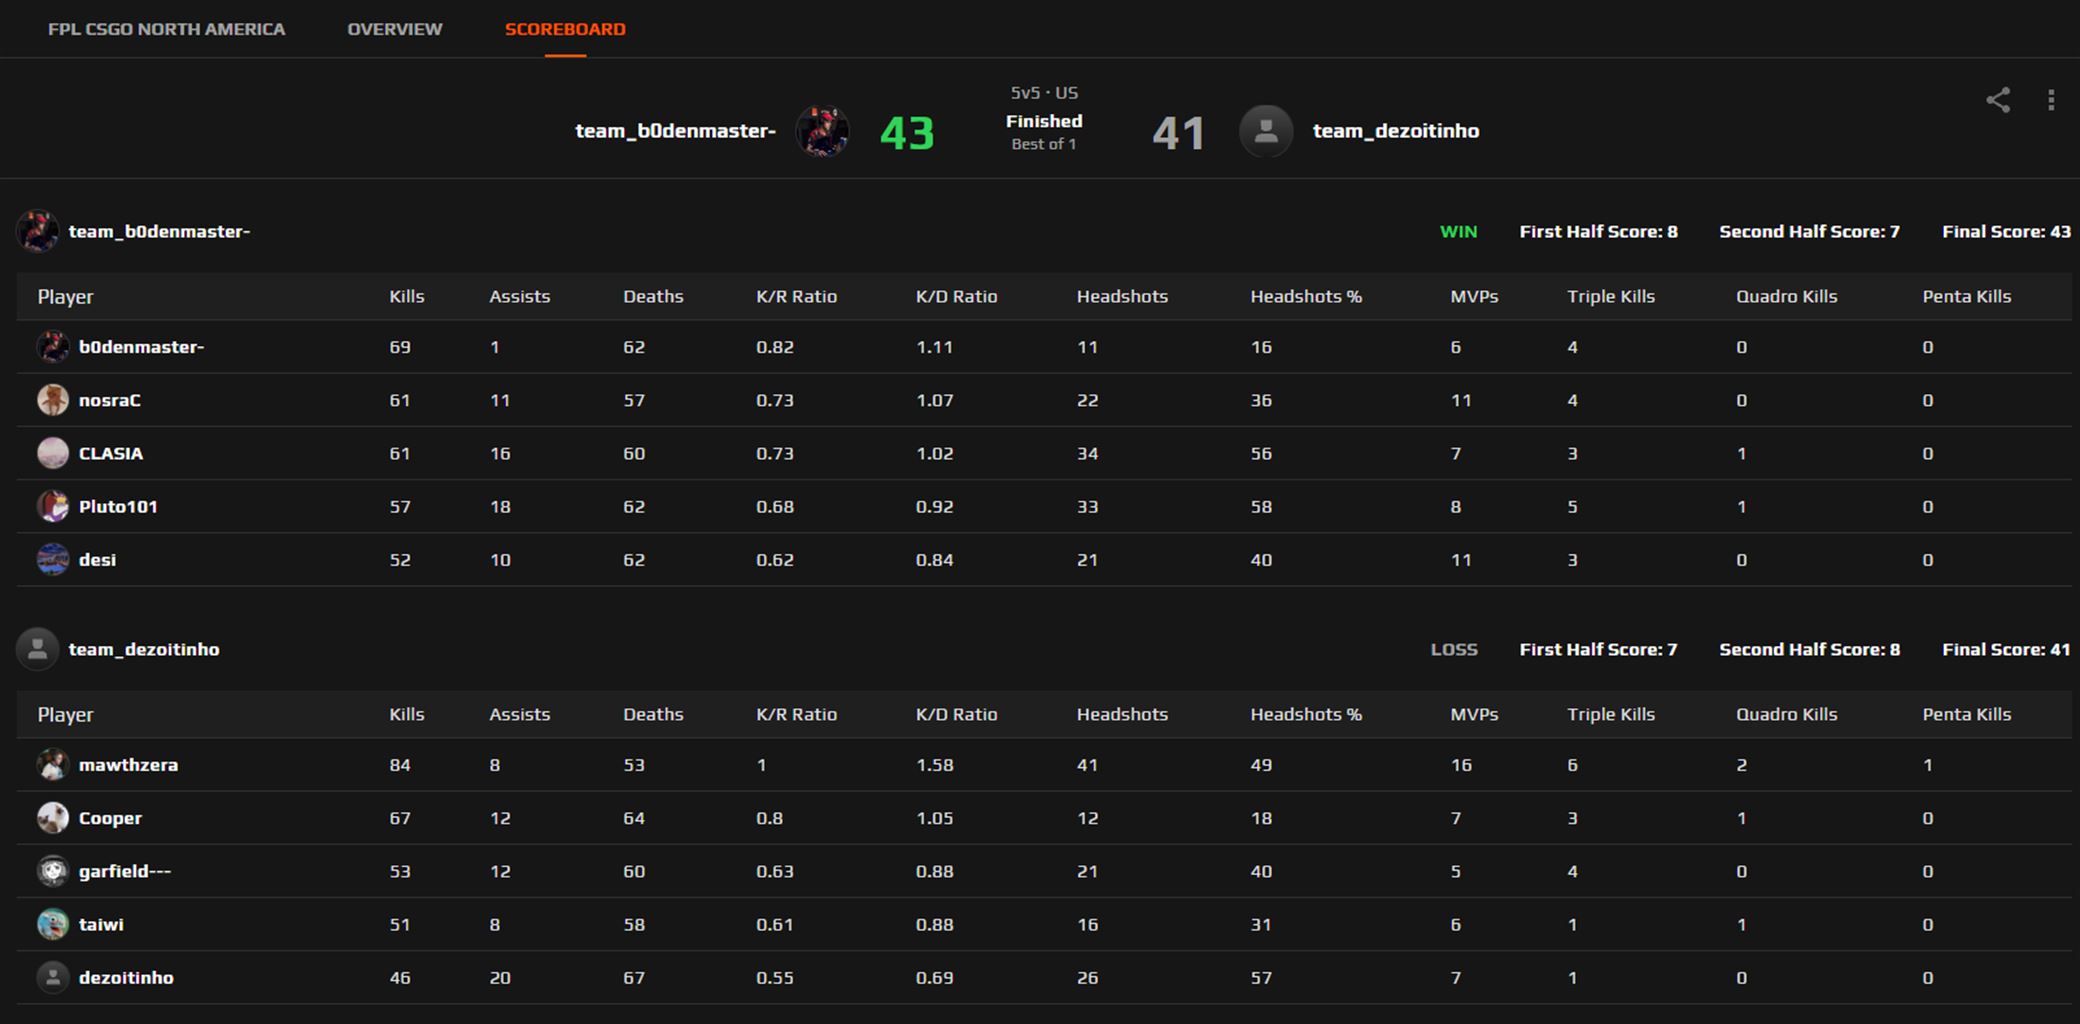
Task: Click mawthzera's 1.58 K/D Ratio value
Action: pos(934,765)
